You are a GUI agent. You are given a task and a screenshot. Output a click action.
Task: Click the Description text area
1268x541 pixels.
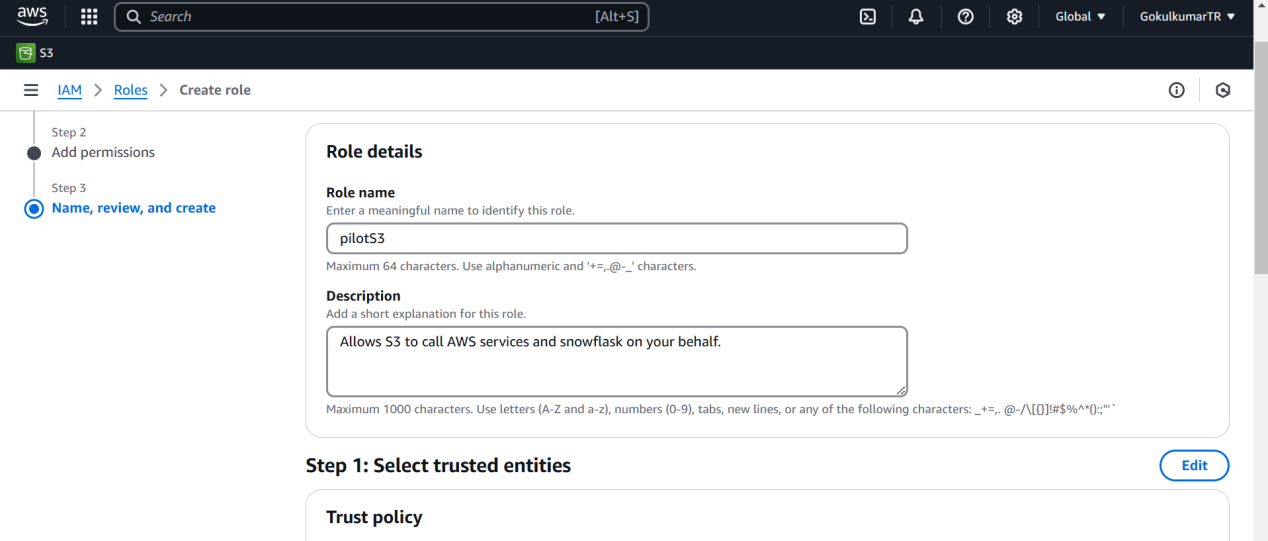[x=616, y=361]
